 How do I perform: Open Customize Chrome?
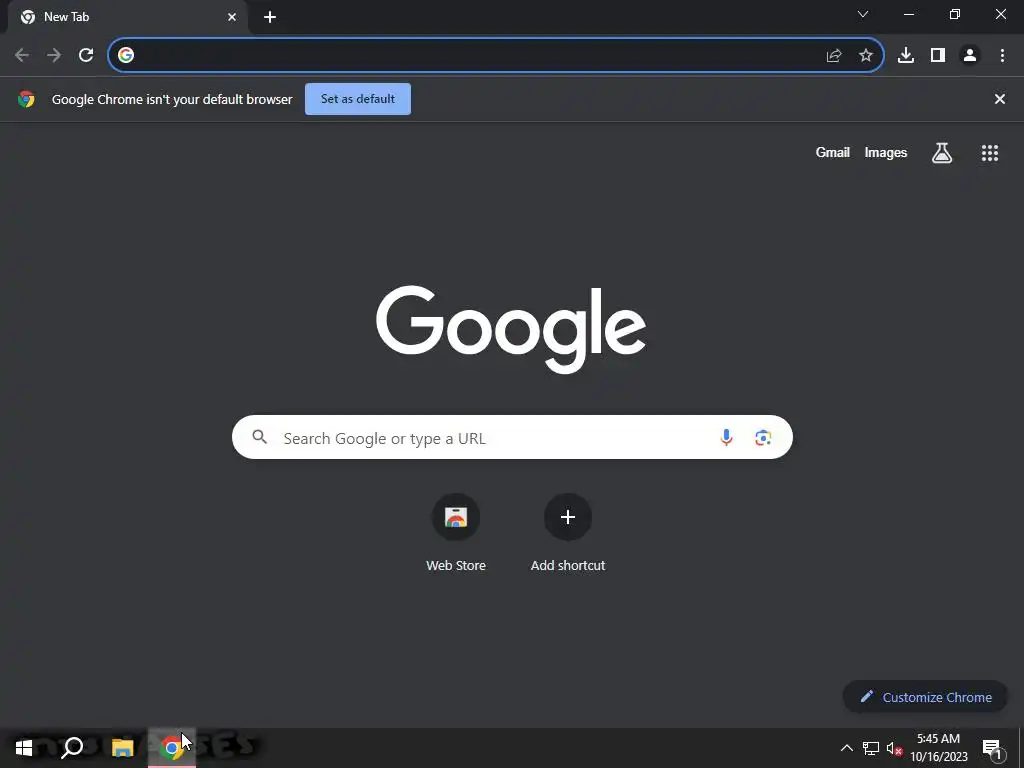[925, 697]
